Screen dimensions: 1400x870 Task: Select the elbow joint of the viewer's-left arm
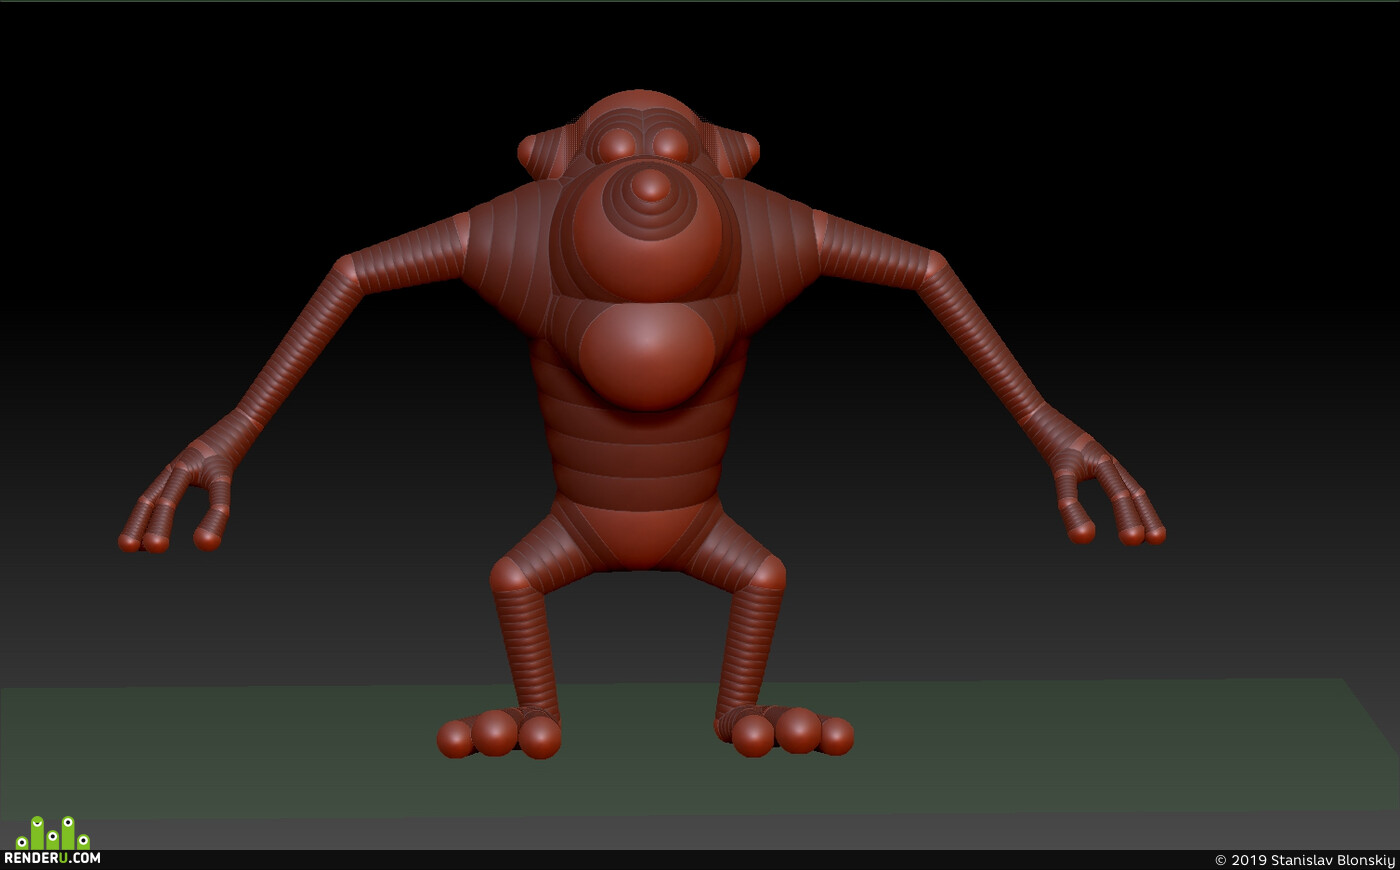(345, 268)
